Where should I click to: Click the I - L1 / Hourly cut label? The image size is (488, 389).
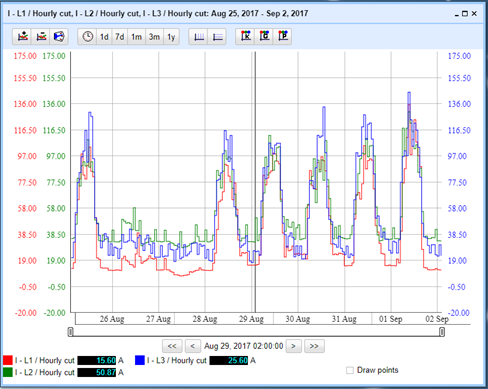pos(44,360)
